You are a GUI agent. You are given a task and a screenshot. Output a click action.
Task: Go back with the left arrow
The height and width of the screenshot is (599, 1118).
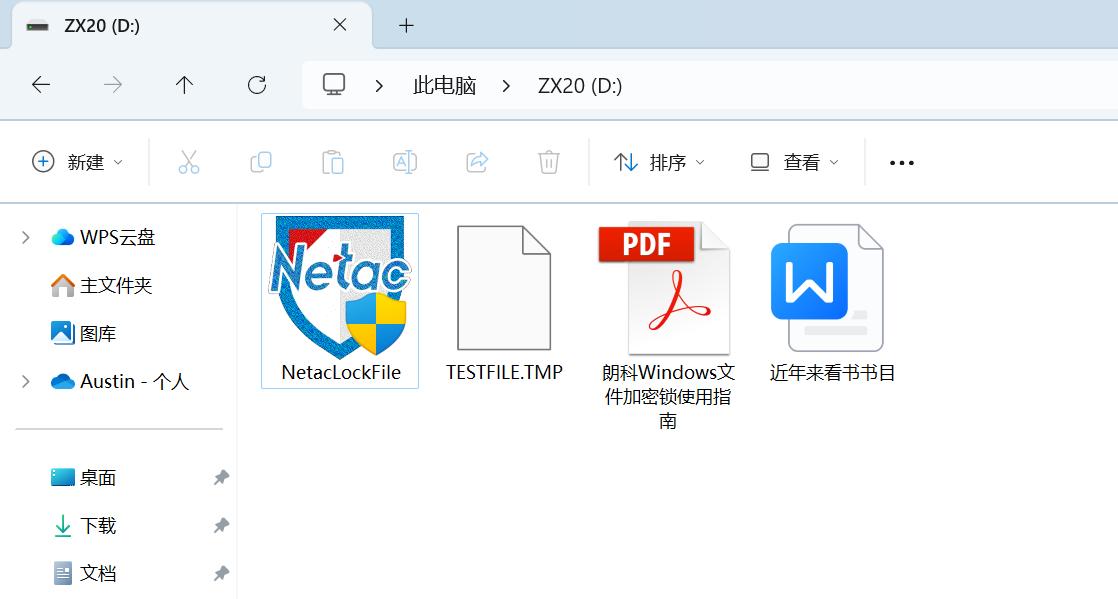(41, 85)
